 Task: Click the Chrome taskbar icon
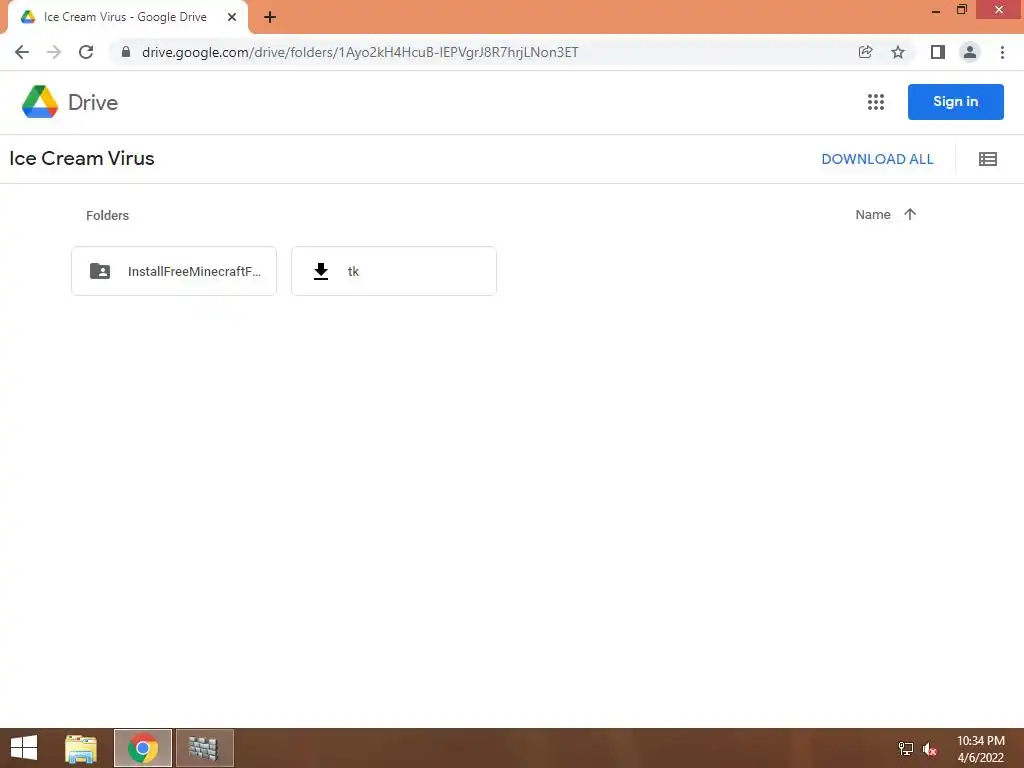tap(143, 748)
